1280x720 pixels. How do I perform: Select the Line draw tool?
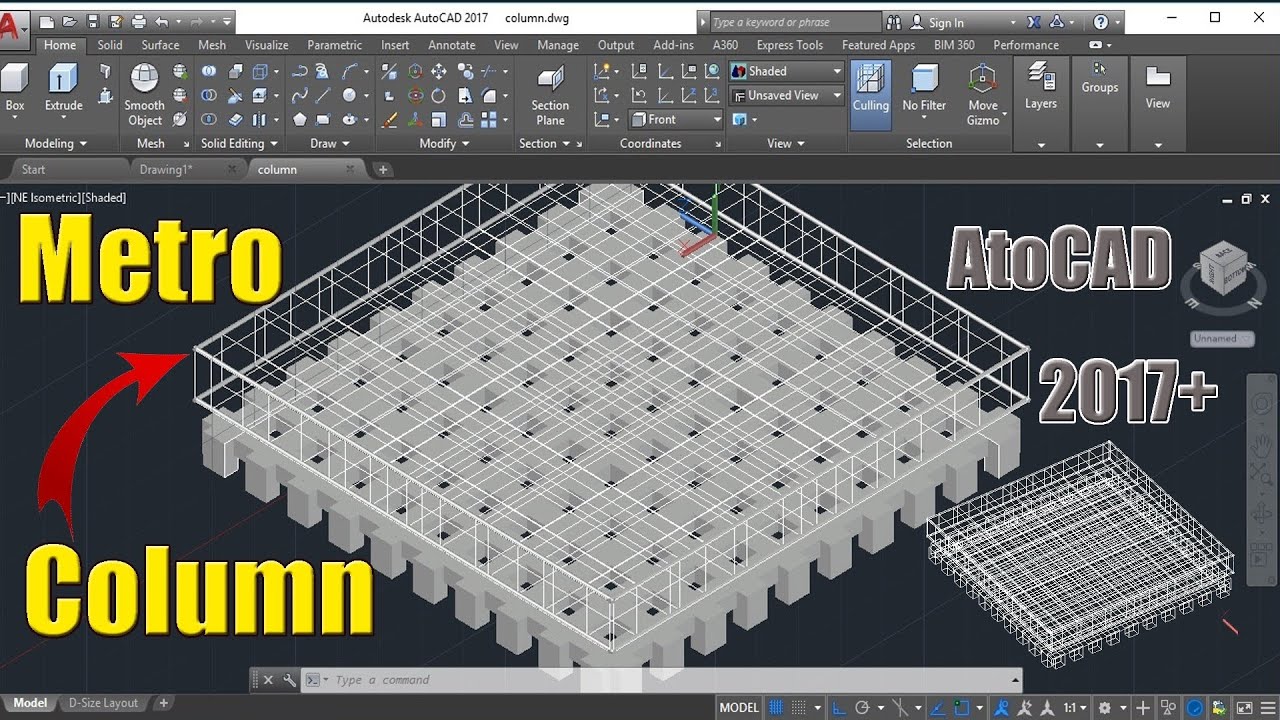click(323, 96)
